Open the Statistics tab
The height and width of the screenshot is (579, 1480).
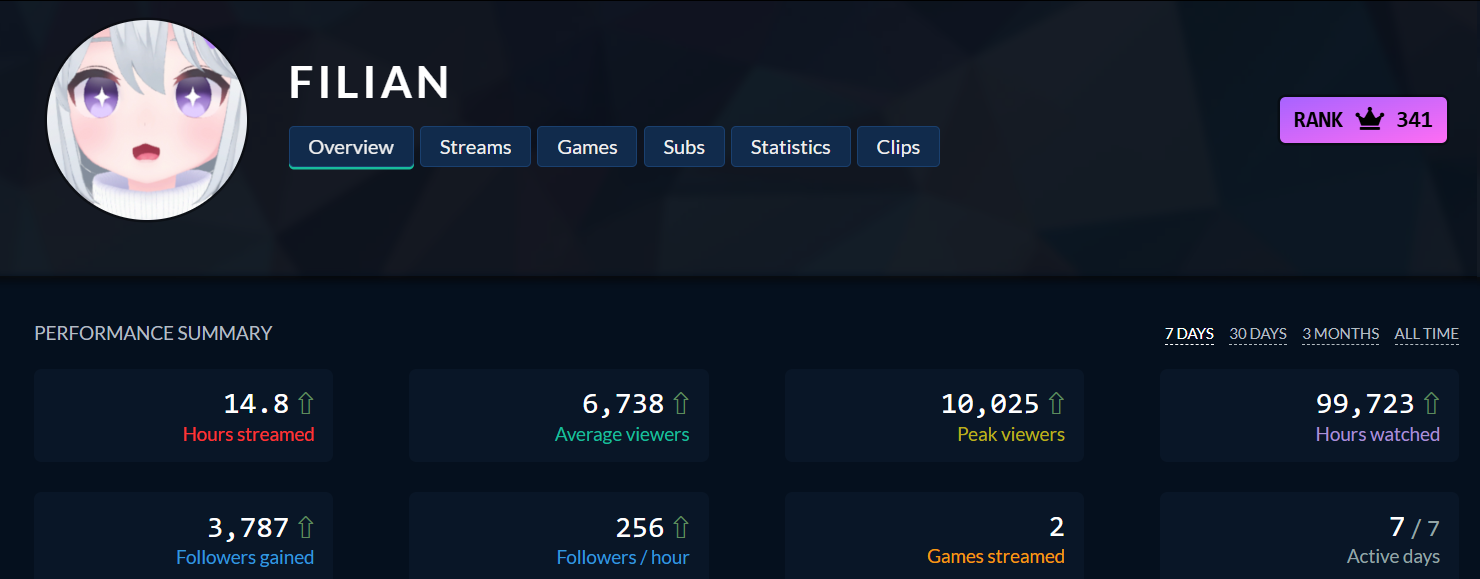point(791,147)
